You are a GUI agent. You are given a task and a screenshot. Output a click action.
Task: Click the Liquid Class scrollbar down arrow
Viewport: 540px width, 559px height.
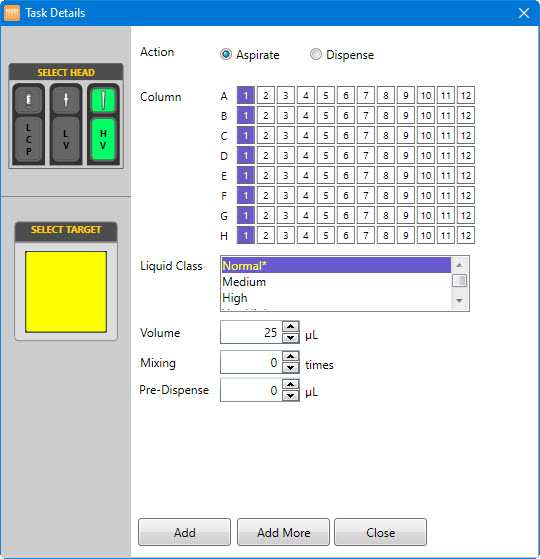(459, 301)
